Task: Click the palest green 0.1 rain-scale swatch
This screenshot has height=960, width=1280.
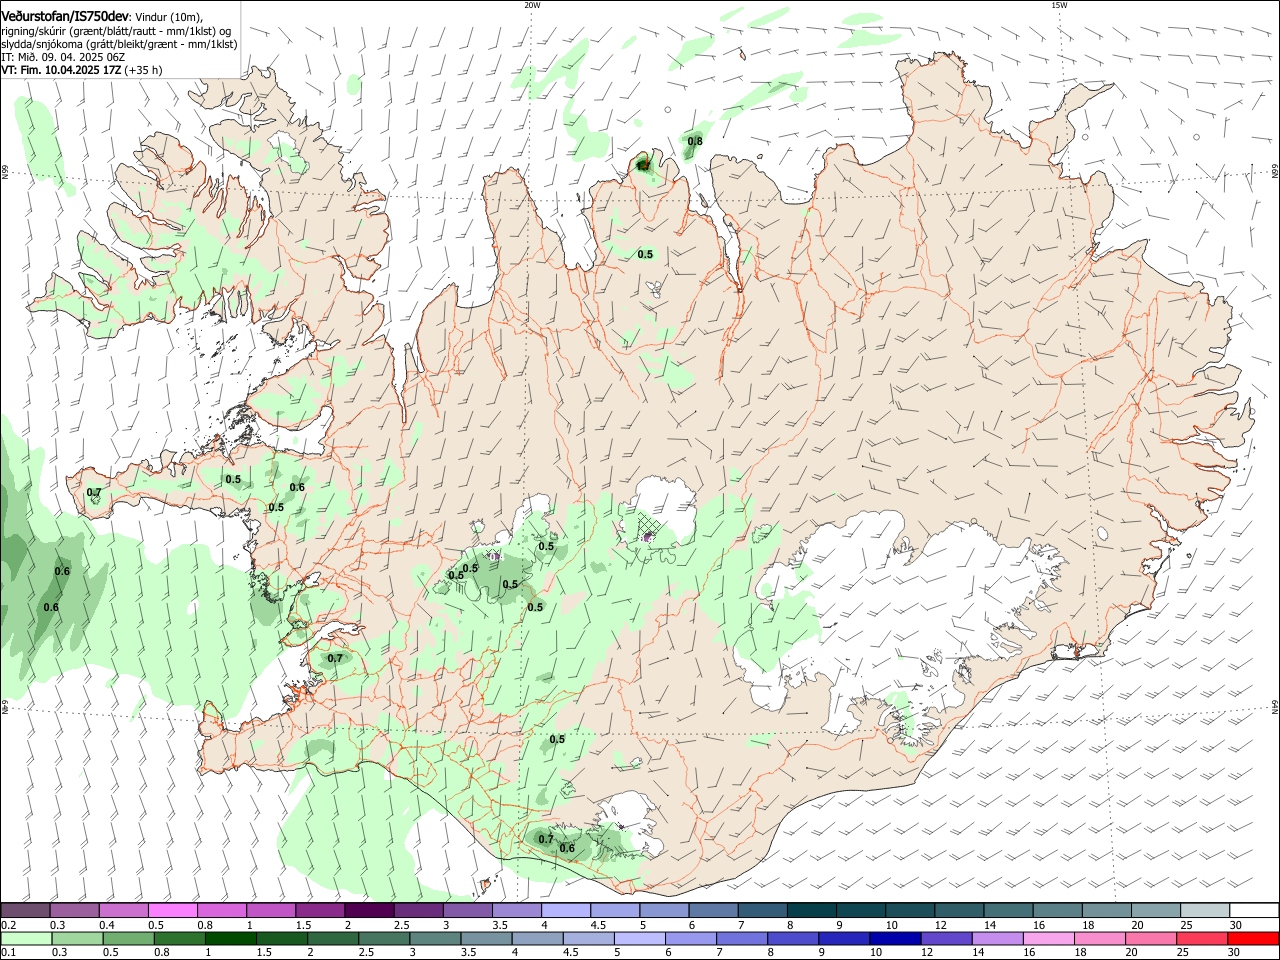Action: click(26, 938)
